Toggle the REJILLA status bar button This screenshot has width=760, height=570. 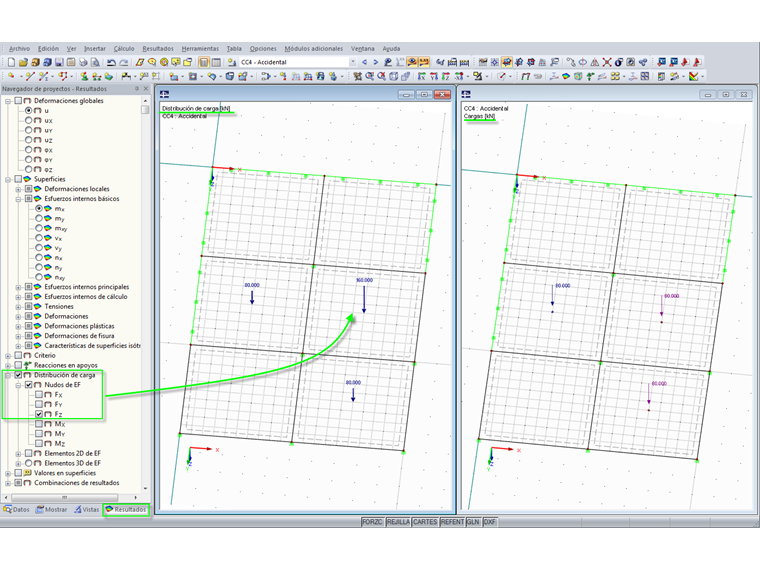coord(398,522)
